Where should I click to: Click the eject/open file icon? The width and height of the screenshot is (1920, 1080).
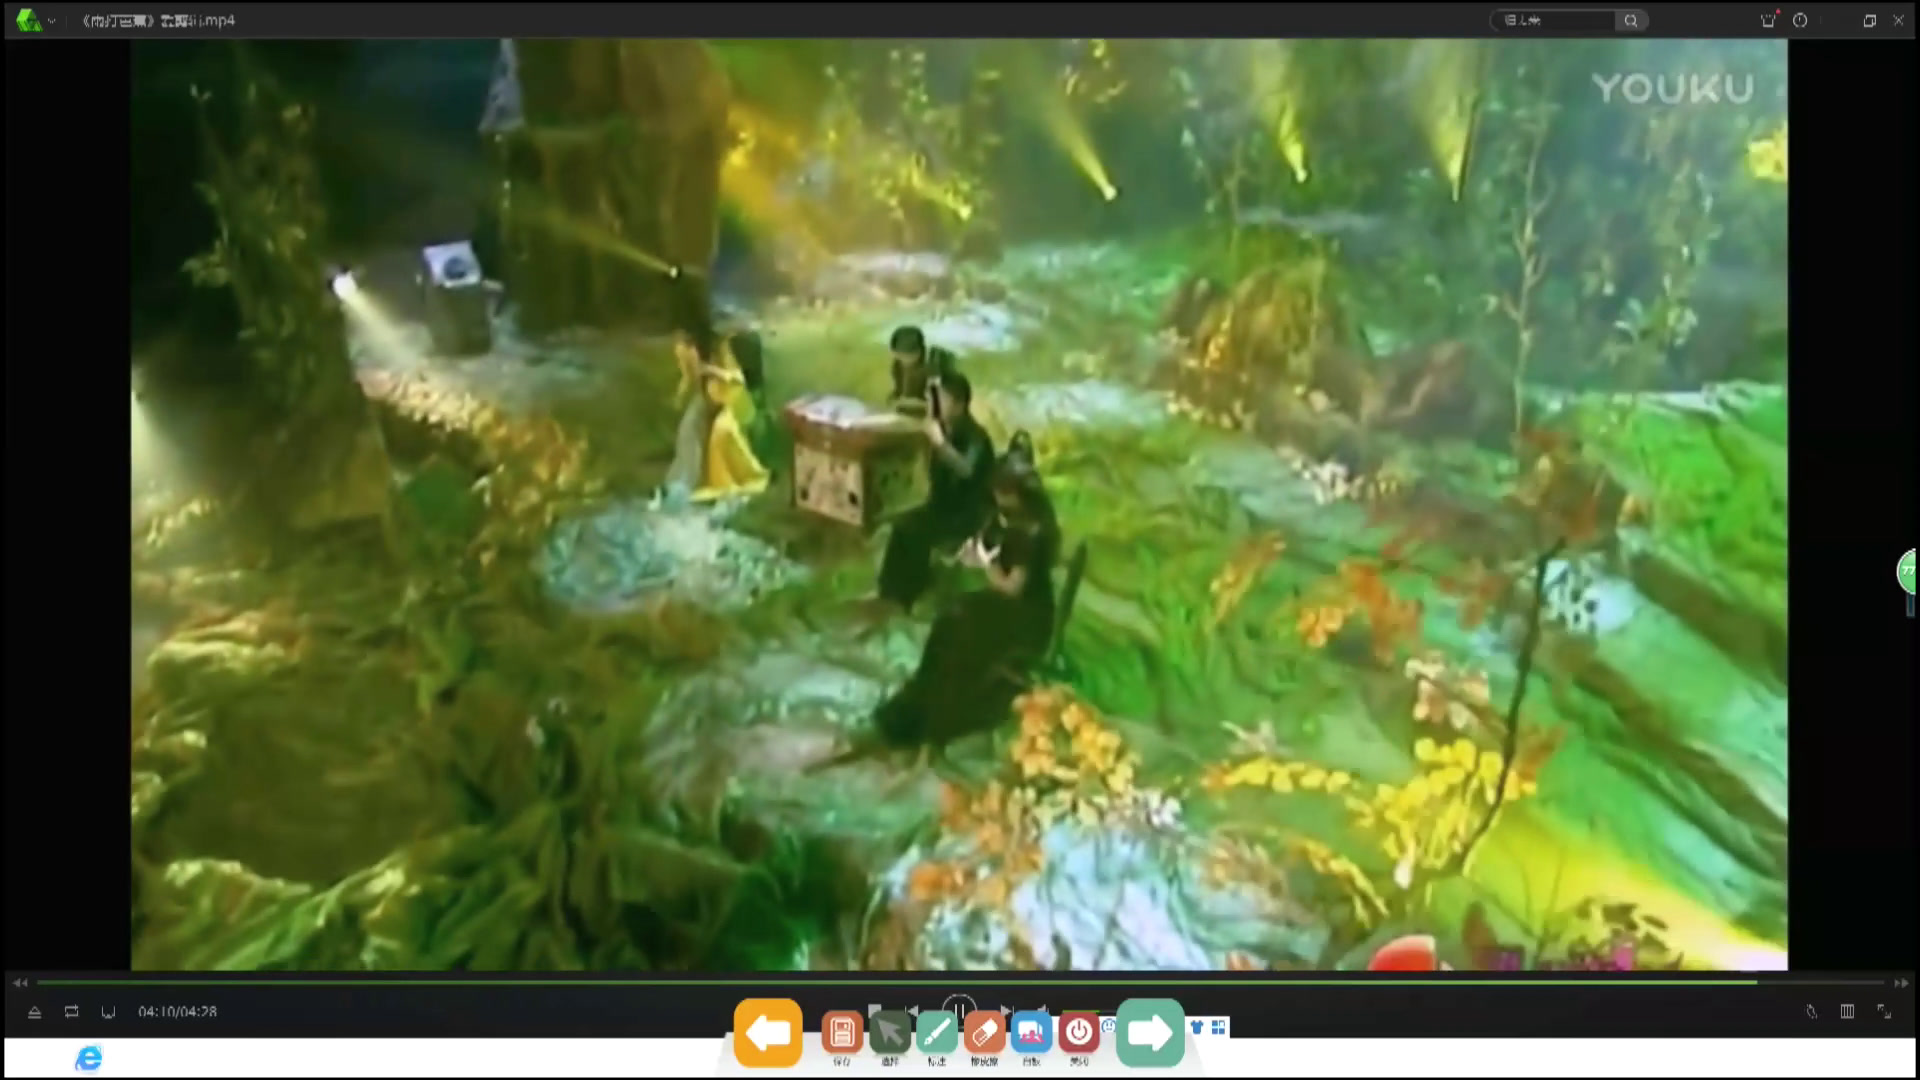(34, 1012)
